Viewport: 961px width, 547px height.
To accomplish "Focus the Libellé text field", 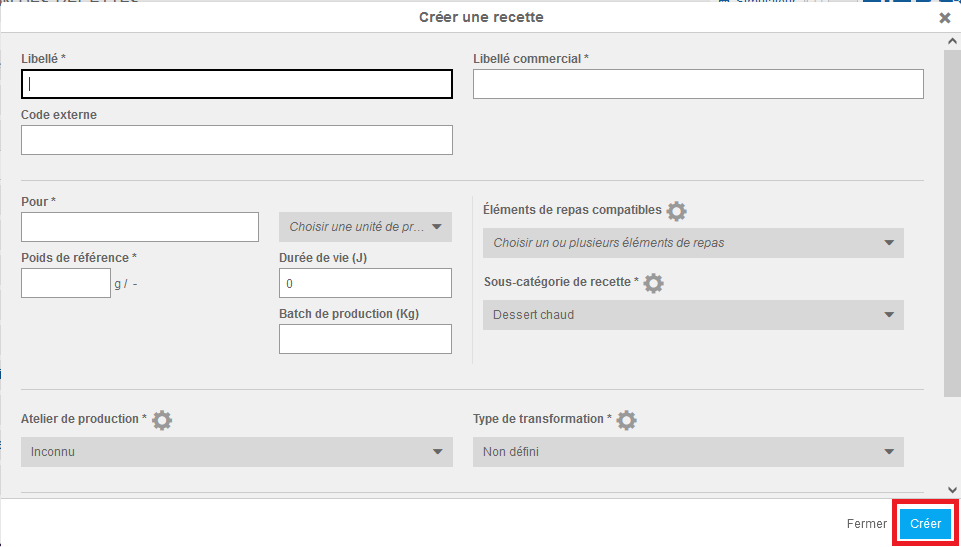I will [x=236, y=84].
